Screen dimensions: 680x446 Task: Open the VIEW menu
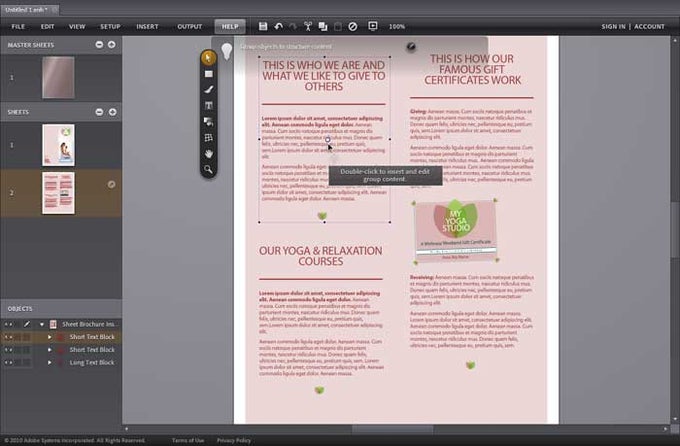point(77,26)
